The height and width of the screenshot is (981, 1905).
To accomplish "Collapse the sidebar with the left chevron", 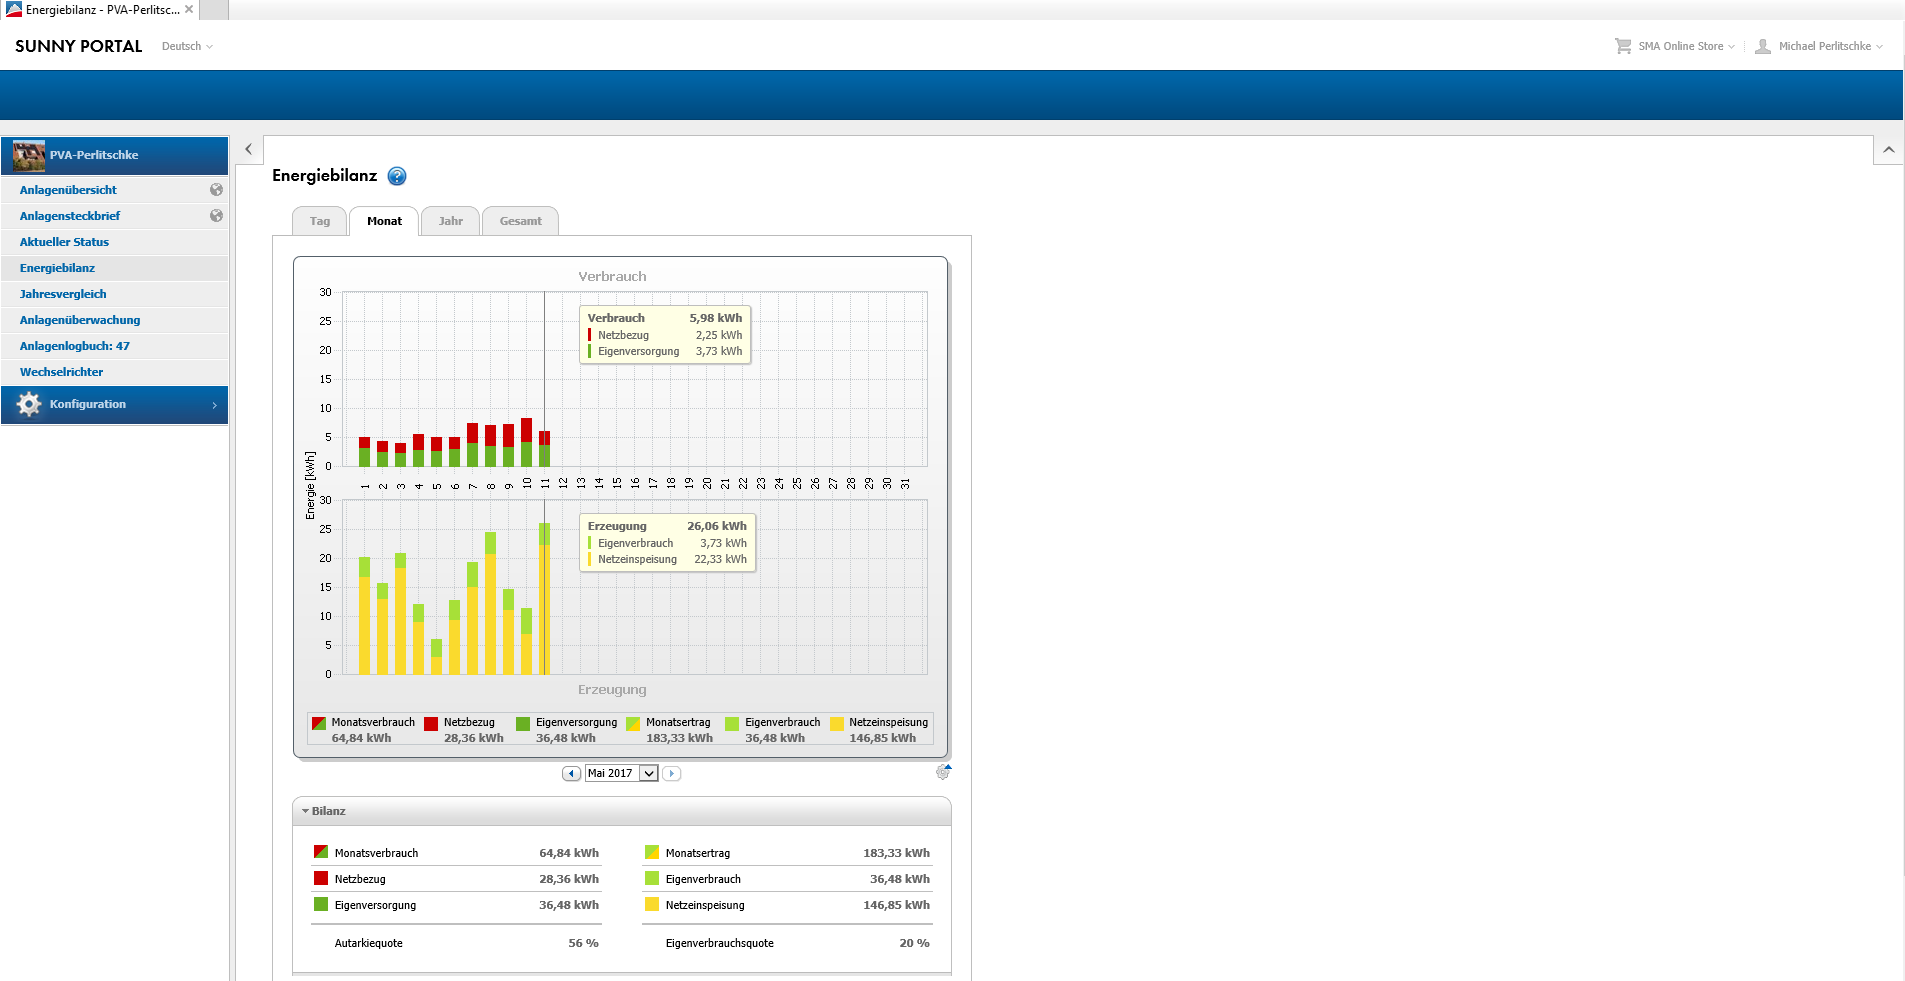I will (248, 149).
